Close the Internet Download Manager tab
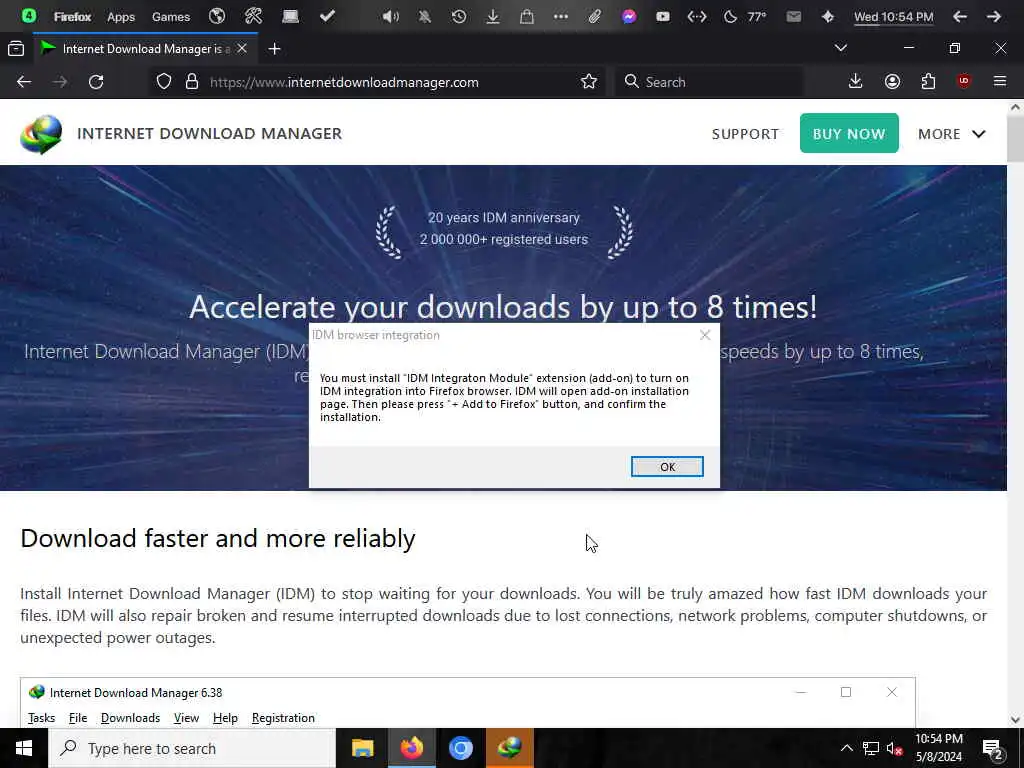This screenshot has height=768, width=1024. click(242, 48)
